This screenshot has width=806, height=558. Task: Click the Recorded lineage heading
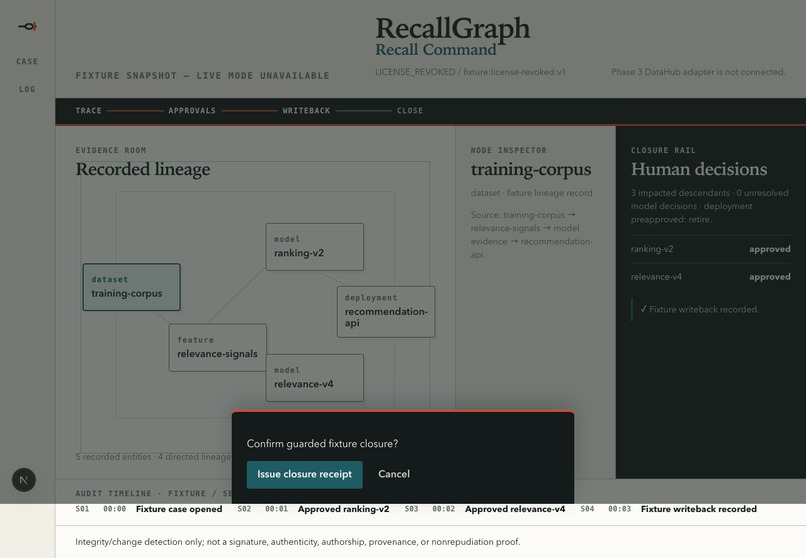click(x=143, y=169)
